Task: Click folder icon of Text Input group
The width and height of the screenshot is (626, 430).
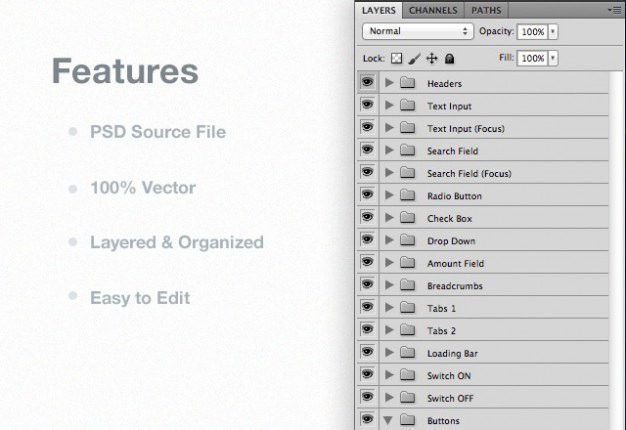Action: [x=408, y=105]
